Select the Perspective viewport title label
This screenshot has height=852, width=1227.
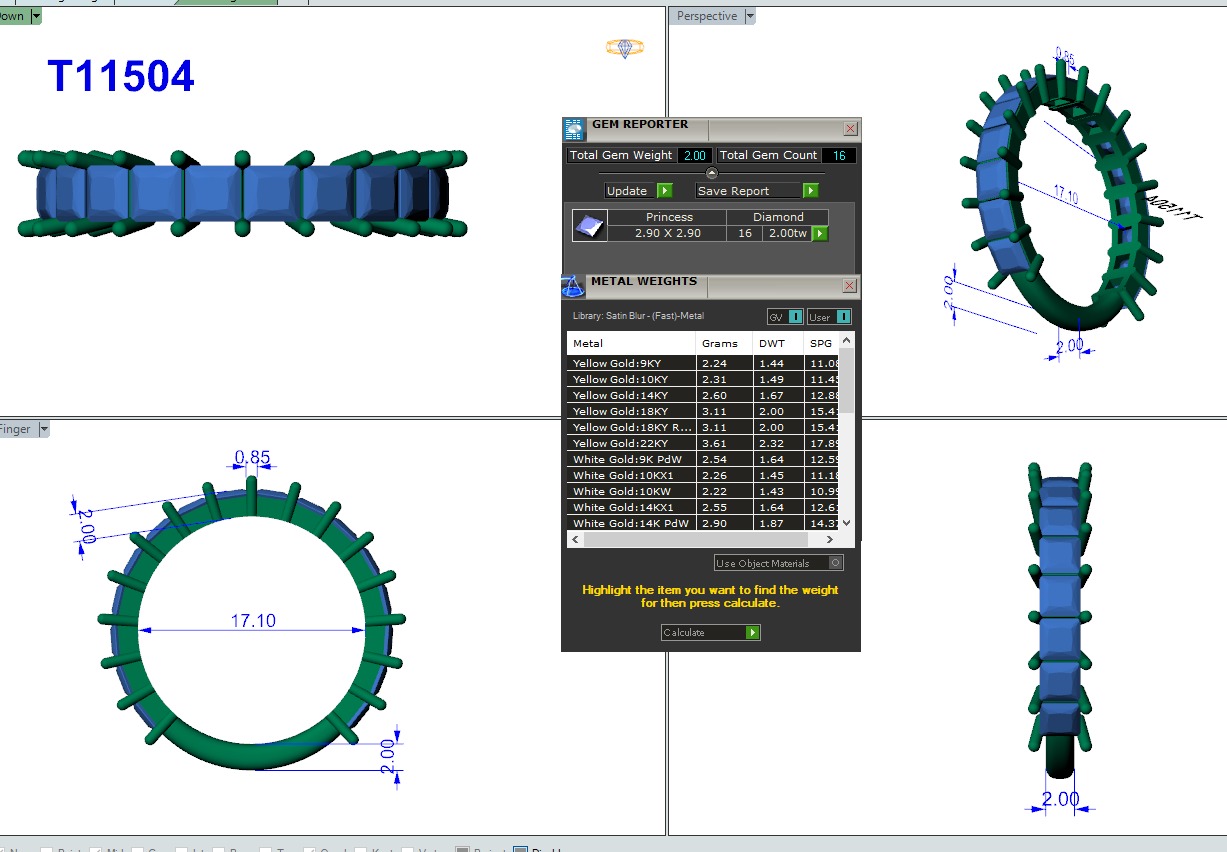click(706, 16)
